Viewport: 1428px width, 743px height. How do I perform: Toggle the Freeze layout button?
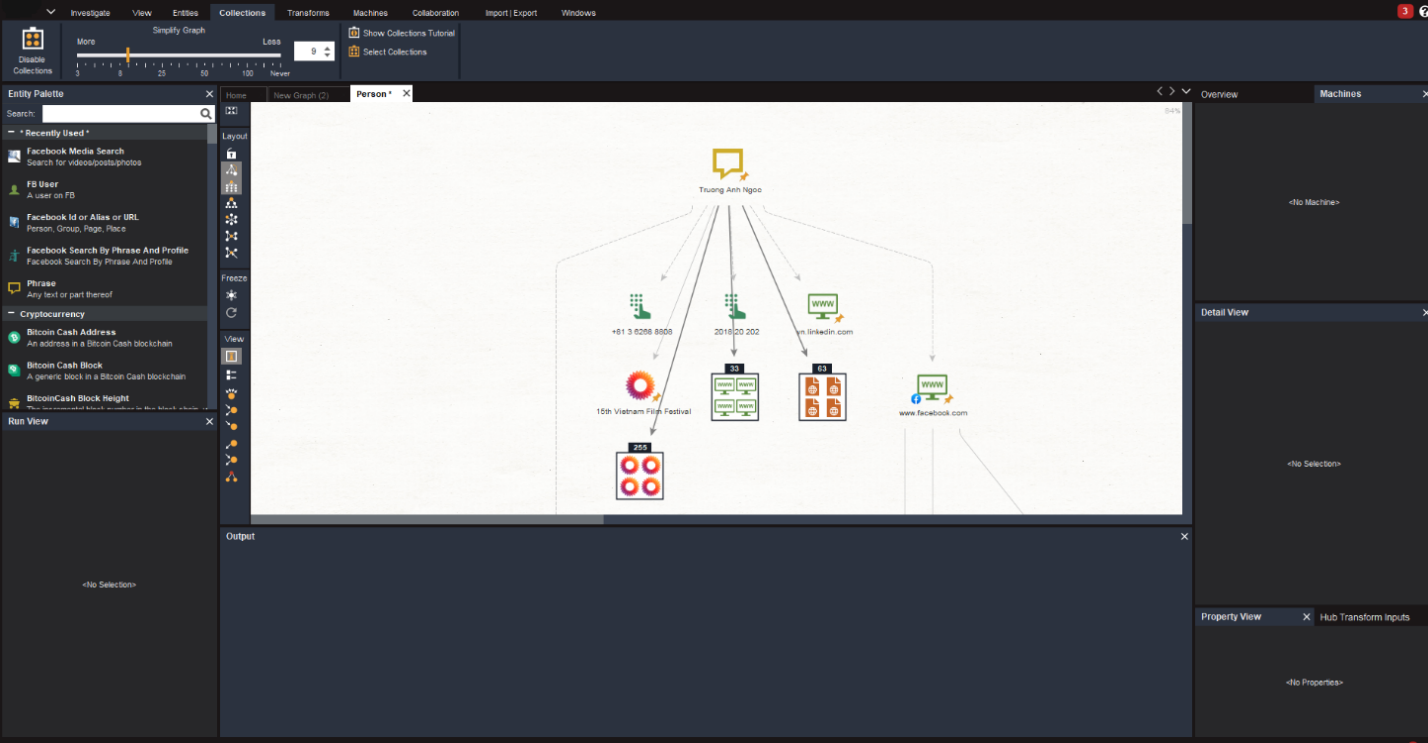point(231,295)
